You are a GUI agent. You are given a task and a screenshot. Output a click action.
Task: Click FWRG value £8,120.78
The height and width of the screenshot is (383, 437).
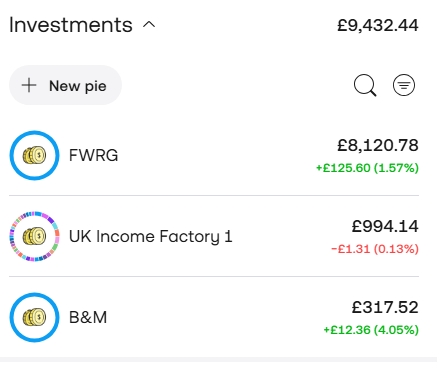378,145
